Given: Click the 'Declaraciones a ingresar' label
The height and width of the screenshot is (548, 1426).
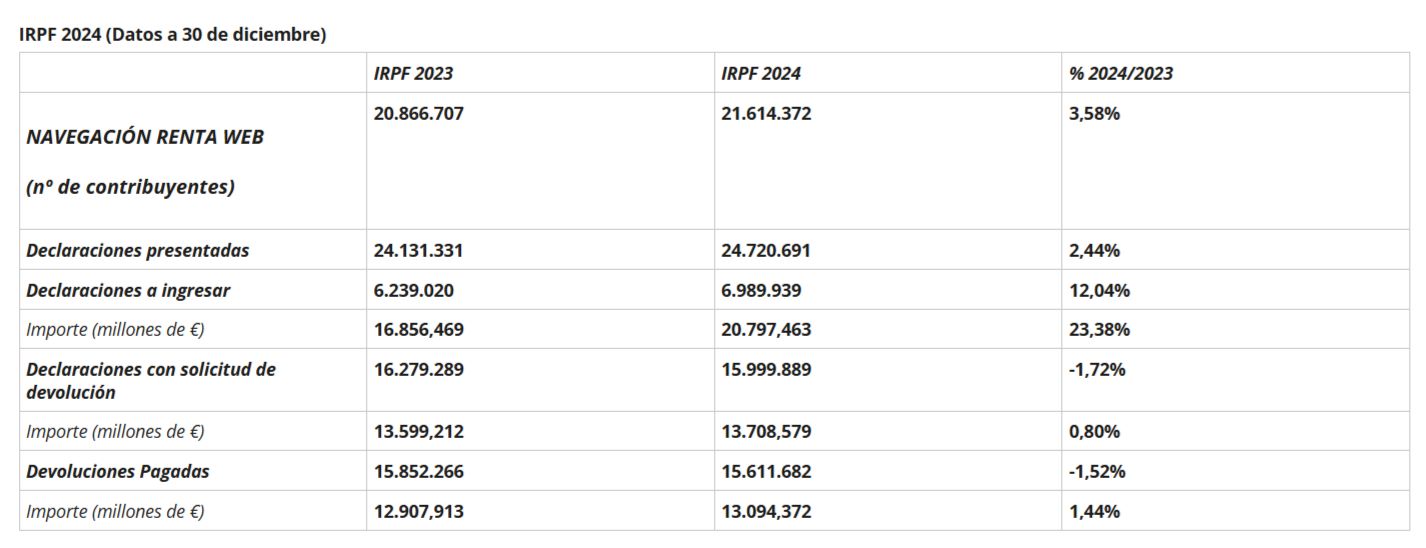Looking at the screenshot, I should click(x=128, y=290).
